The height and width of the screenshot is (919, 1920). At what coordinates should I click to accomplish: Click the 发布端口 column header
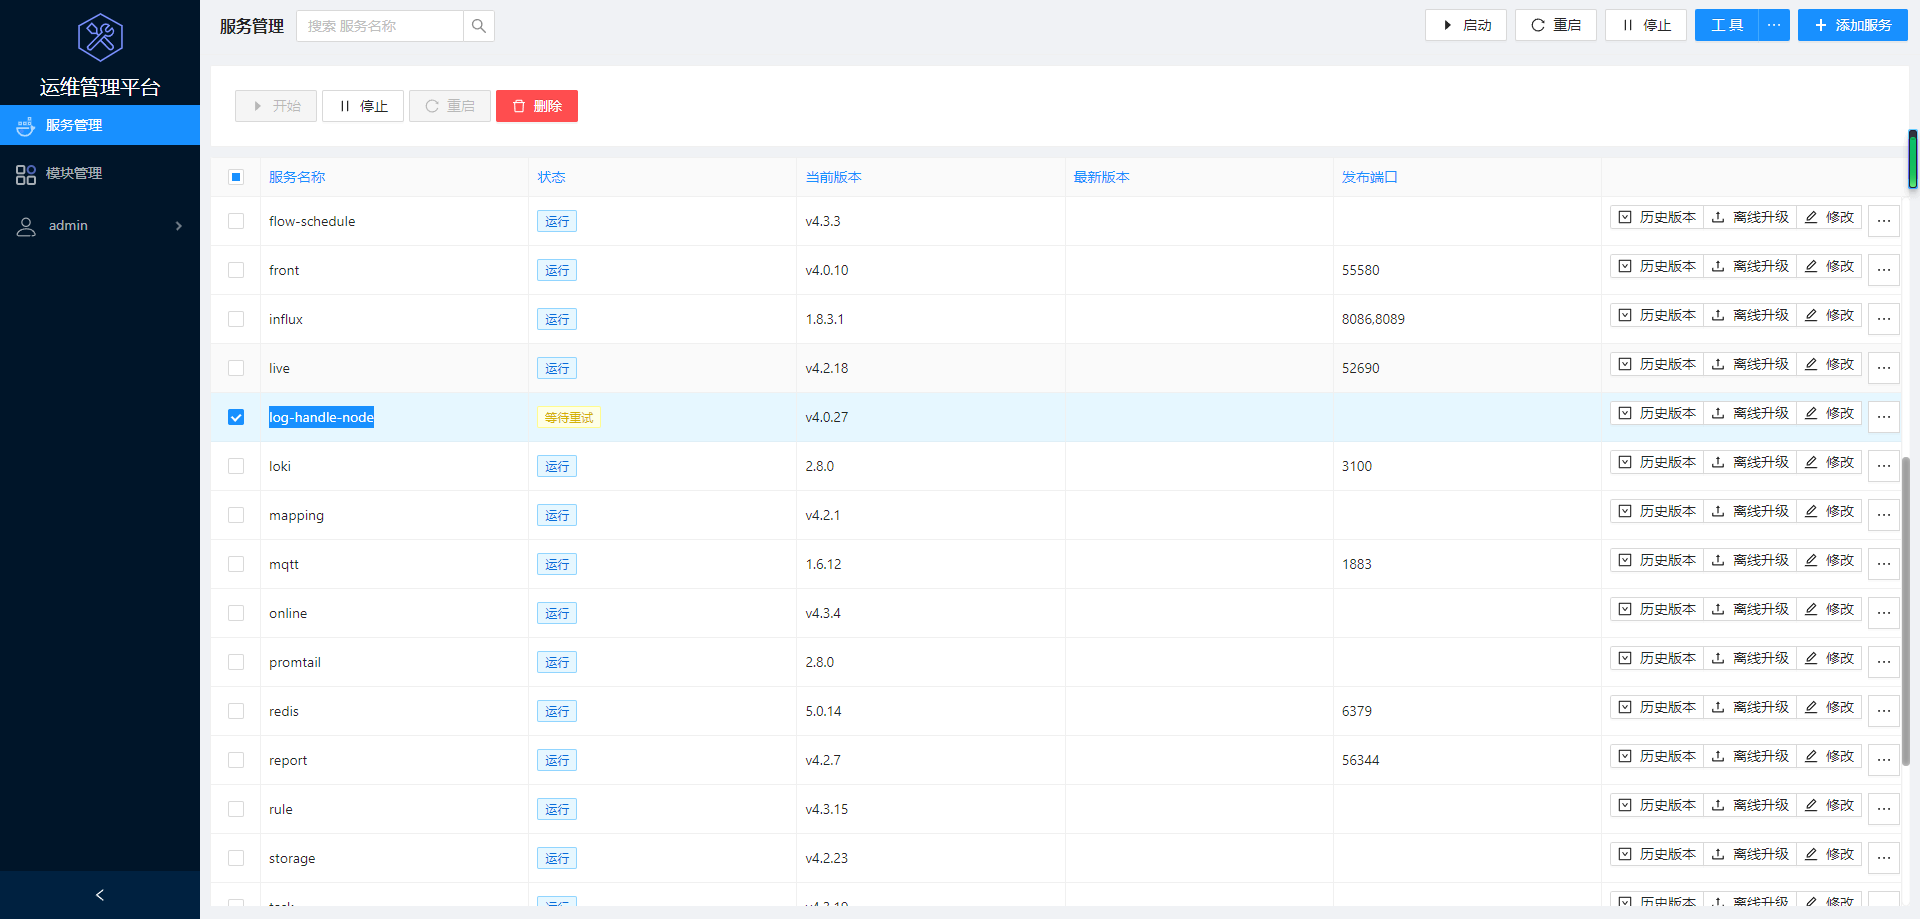[1370, 177]
